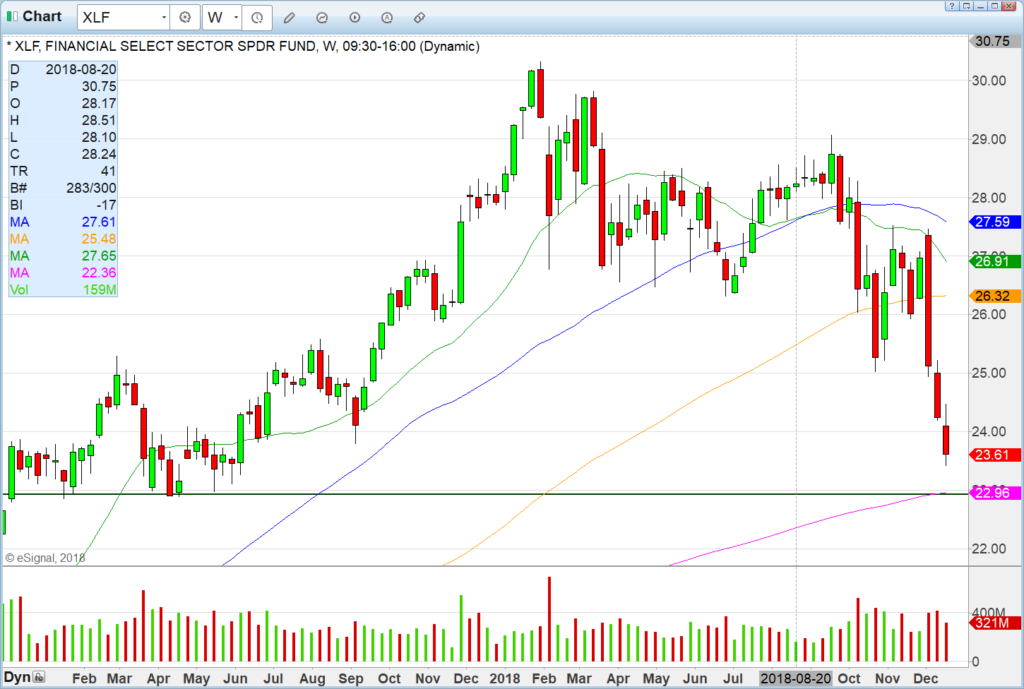Click the bar replay play icon
Viewport: 1024px width, 689px height.
(355, 18)
